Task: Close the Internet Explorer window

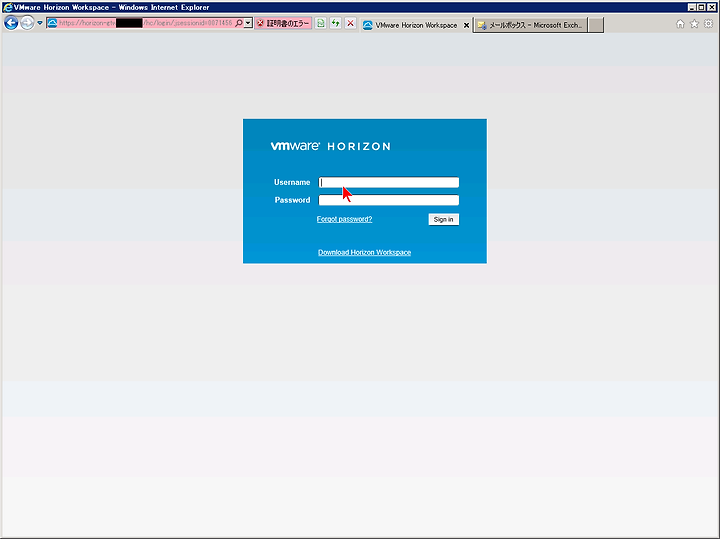Action: click(711, 7)
